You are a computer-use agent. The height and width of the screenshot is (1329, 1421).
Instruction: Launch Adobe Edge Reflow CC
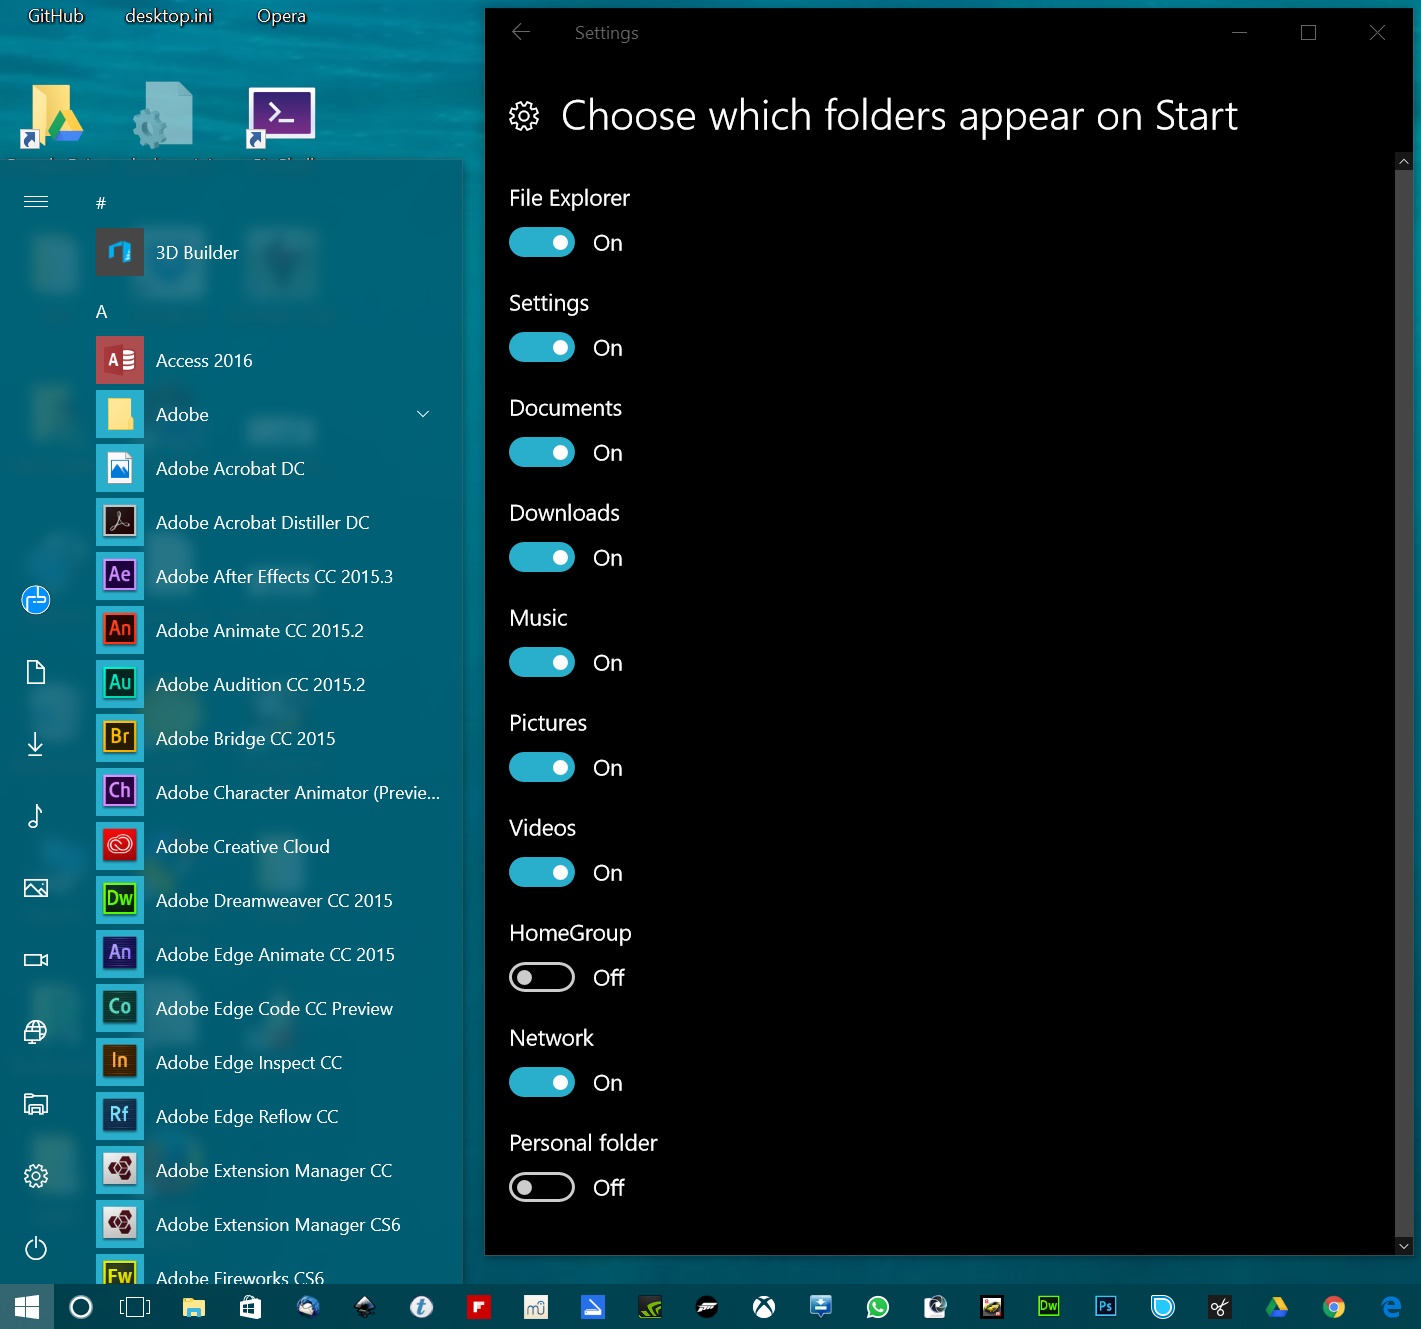point(270,1117)
